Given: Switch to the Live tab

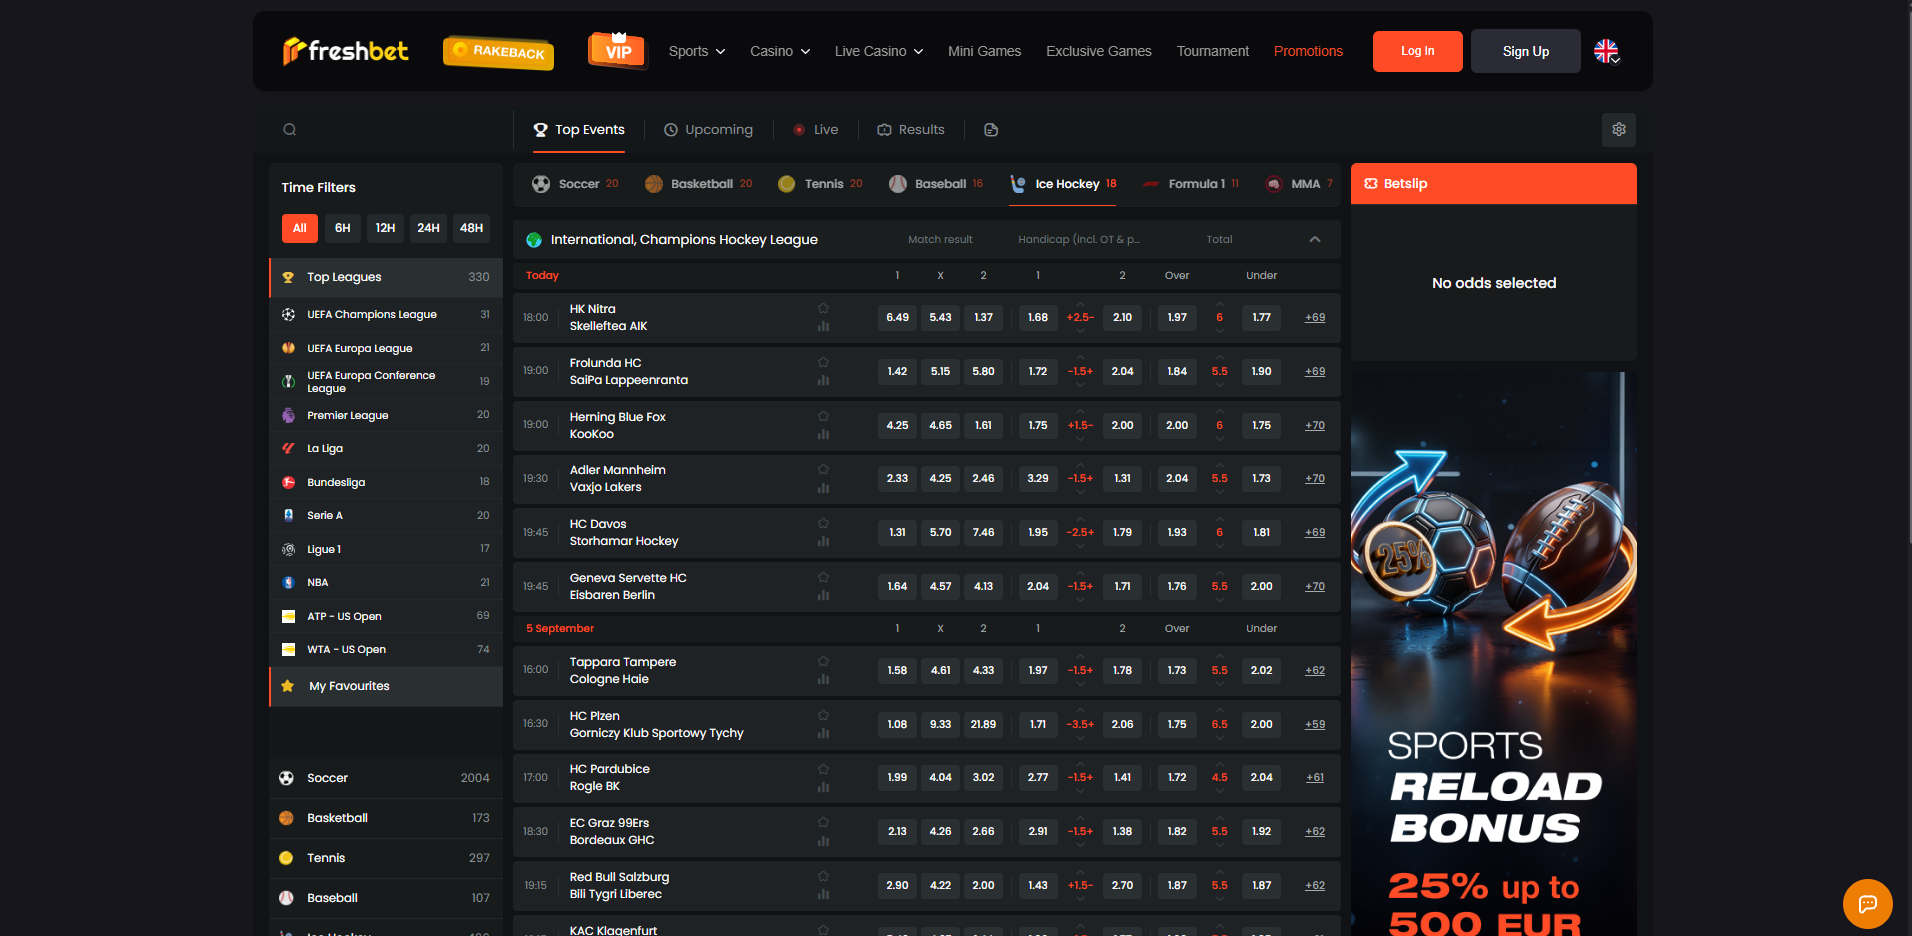Looking at the screenshot, I should coord(816,130).
